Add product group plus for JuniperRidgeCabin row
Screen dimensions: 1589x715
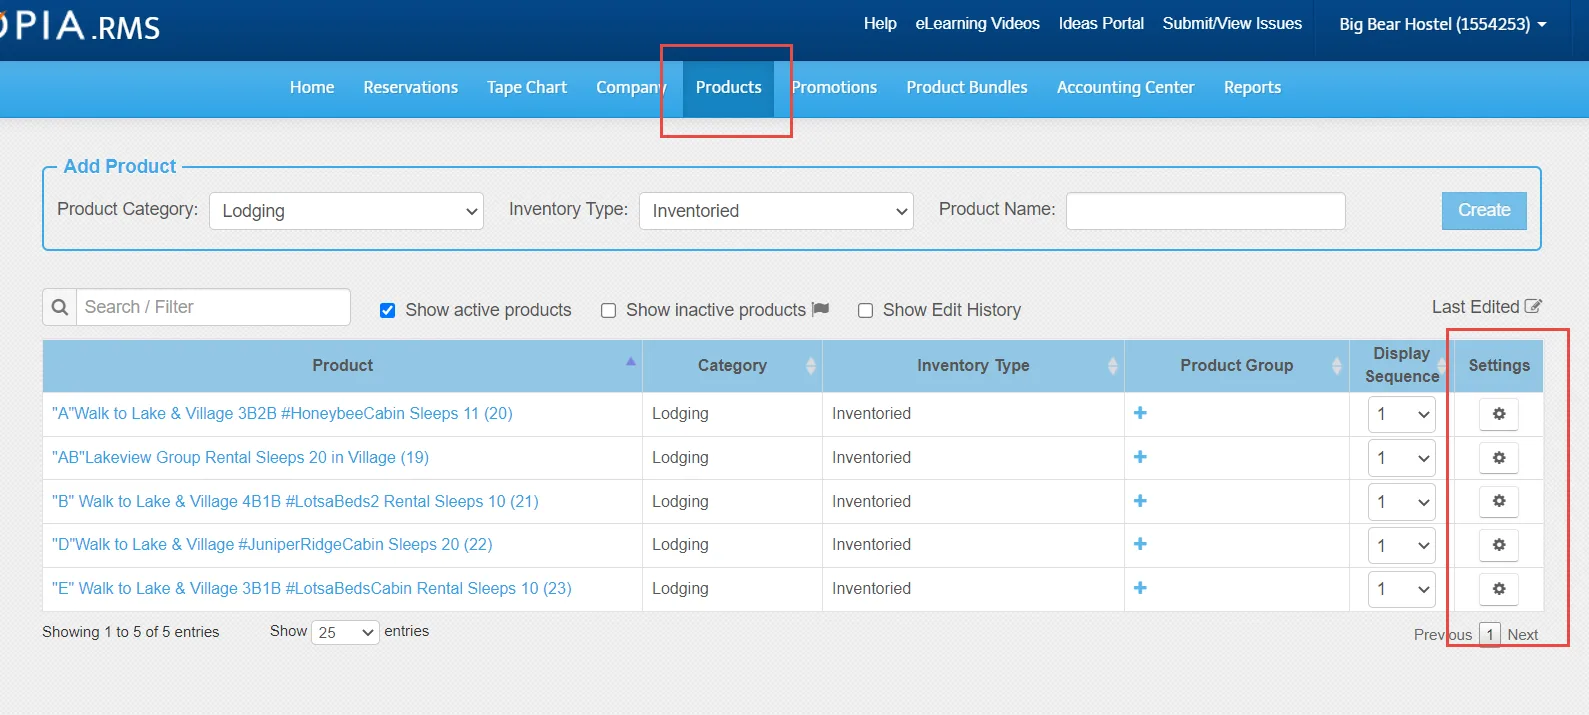1140,544
